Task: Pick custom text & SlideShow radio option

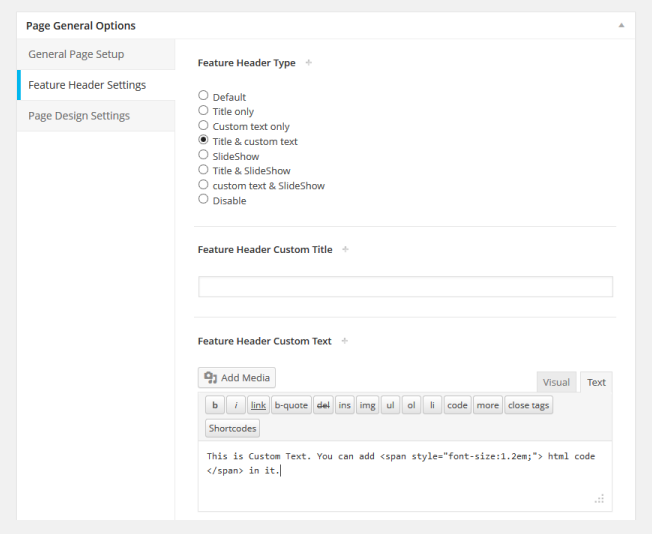Action: 203,185
